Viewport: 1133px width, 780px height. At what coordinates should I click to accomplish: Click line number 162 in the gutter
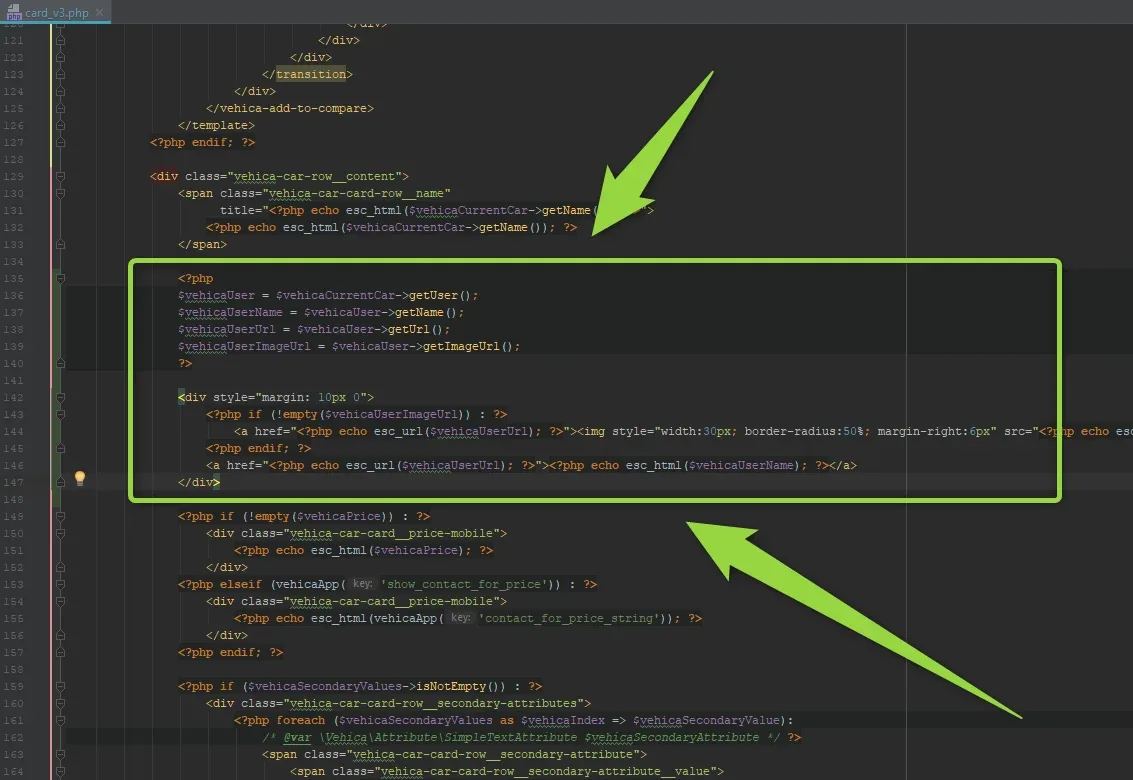(13, 737)
